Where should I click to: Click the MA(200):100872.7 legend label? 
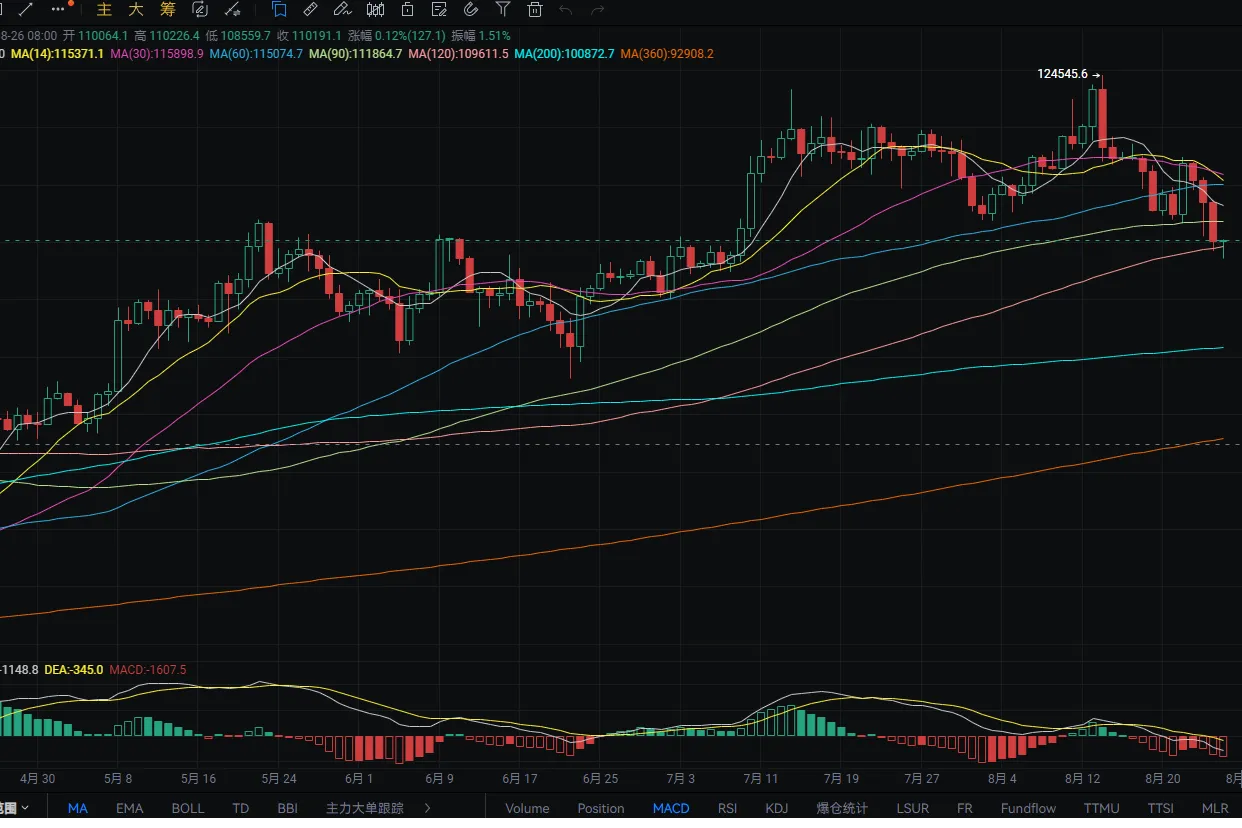(564, 53)
